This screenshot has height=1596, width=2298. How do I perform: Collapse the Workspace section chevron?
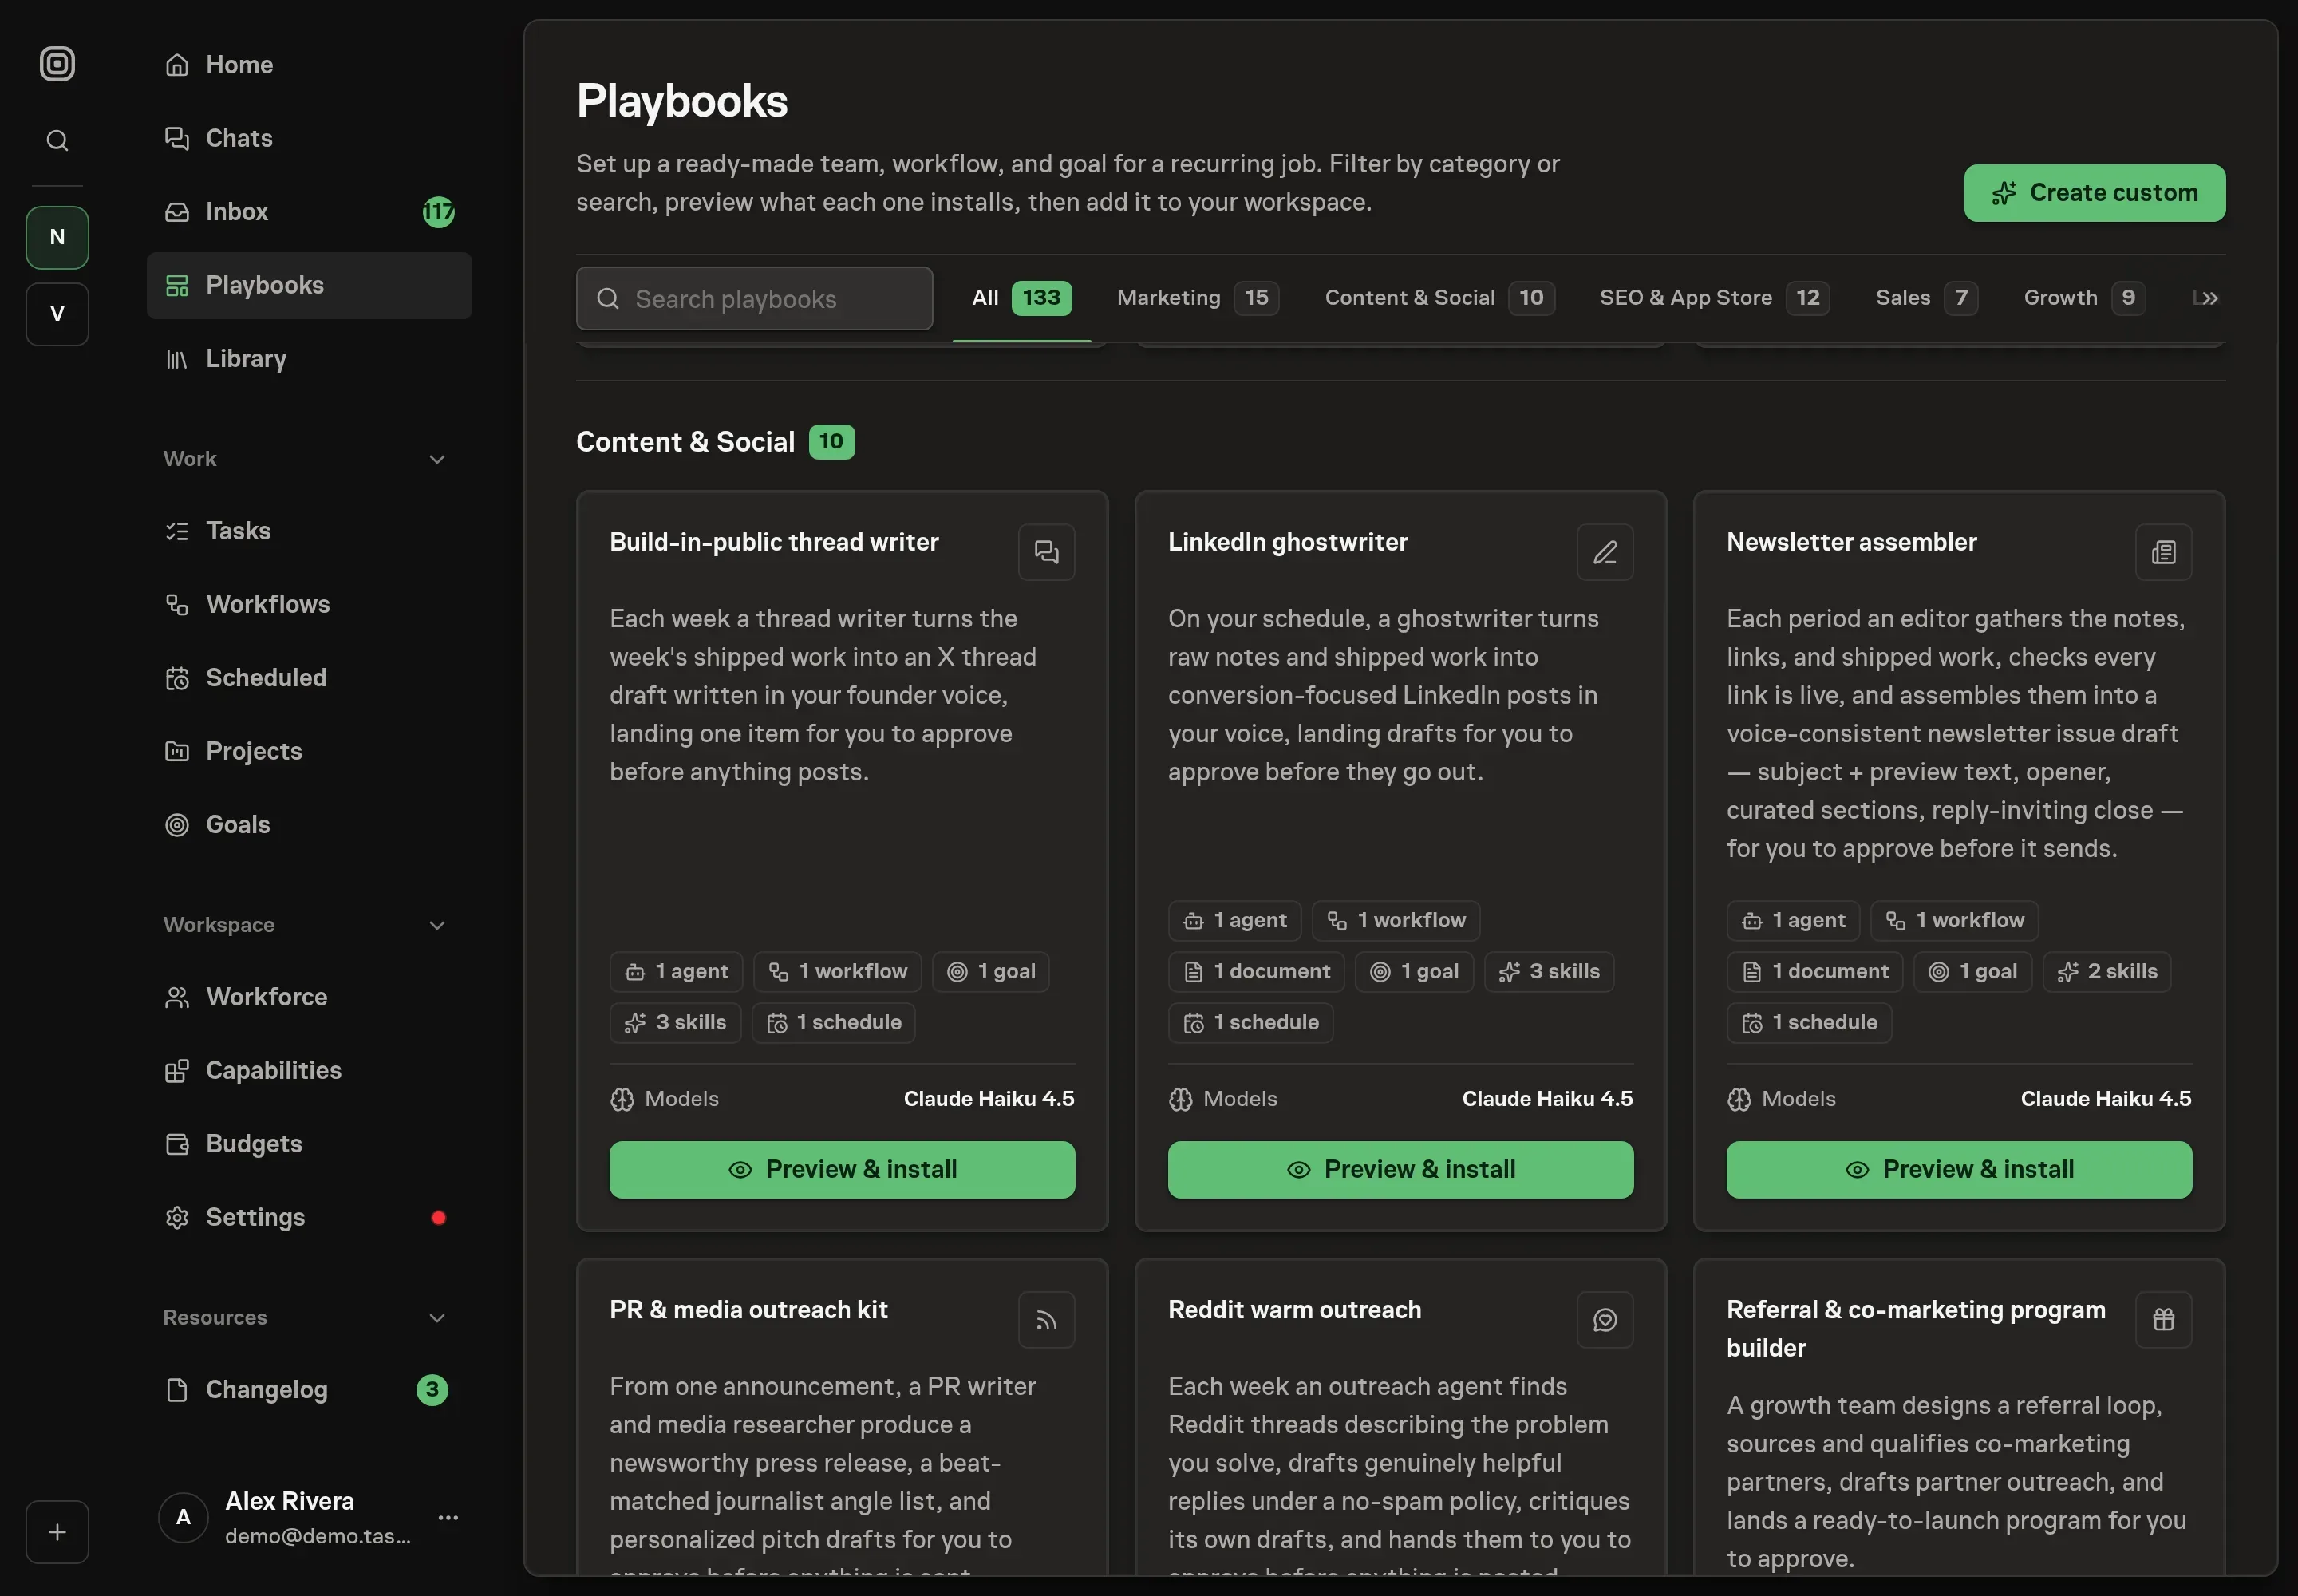click(437, 925)
